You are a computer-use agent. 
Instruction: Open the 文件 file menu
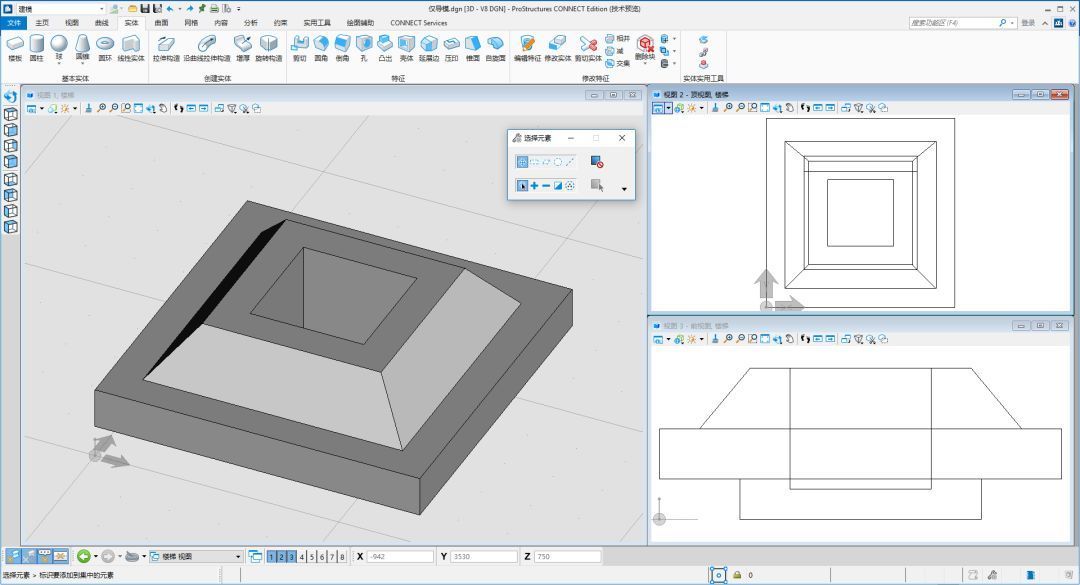coord(14,23)
